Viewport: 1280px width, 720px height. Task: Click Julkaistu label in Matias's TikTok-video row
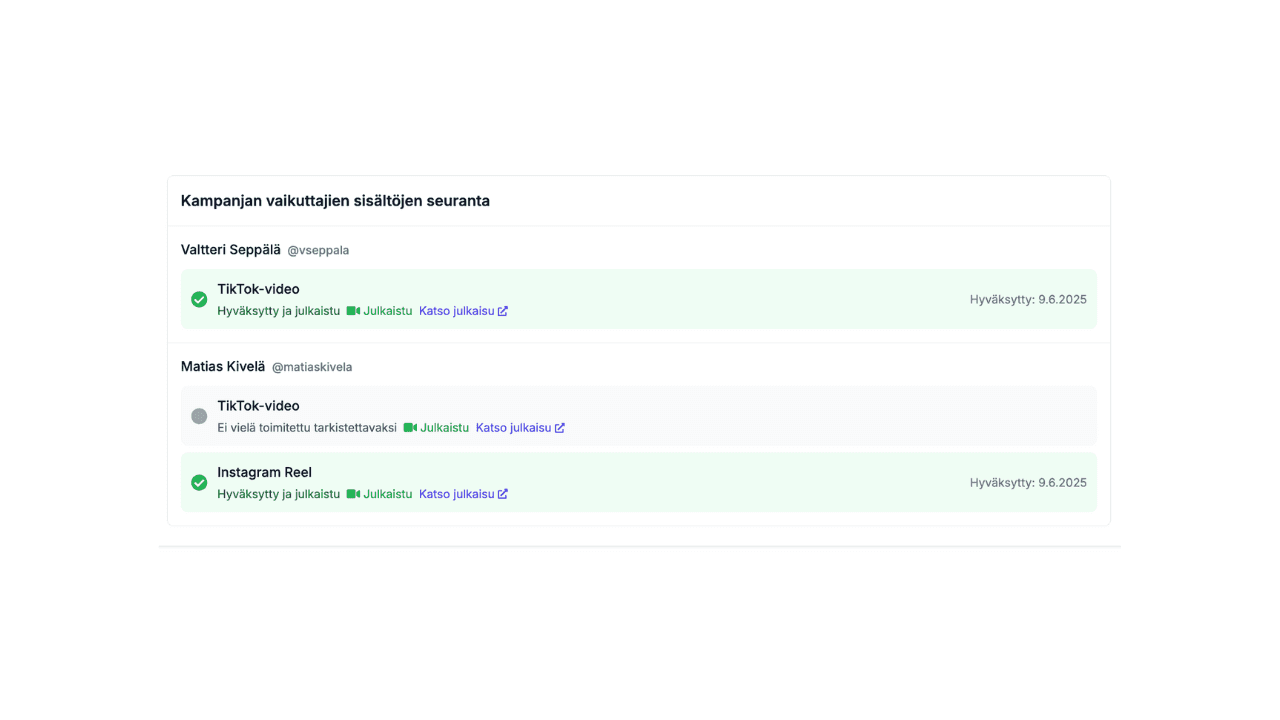445,427
